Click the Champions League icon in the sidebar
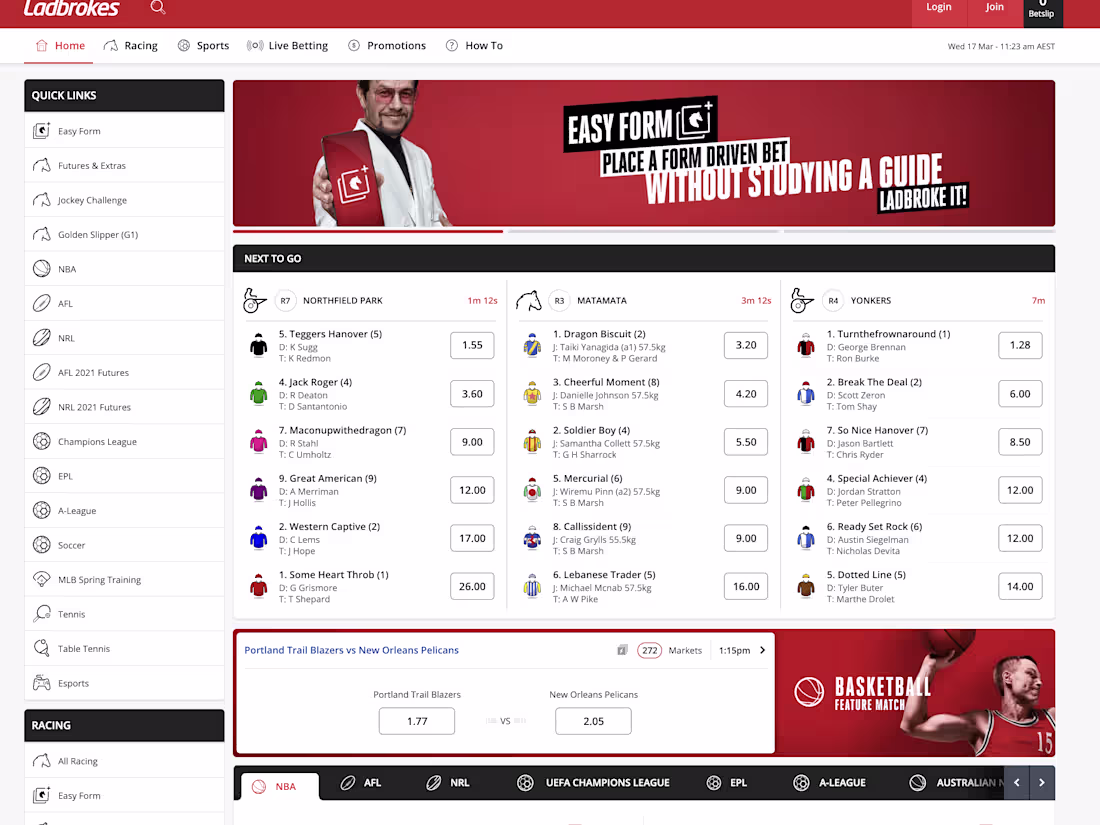Image resolution: width=1100 pixels, height=825 pixels. (41, 441)
